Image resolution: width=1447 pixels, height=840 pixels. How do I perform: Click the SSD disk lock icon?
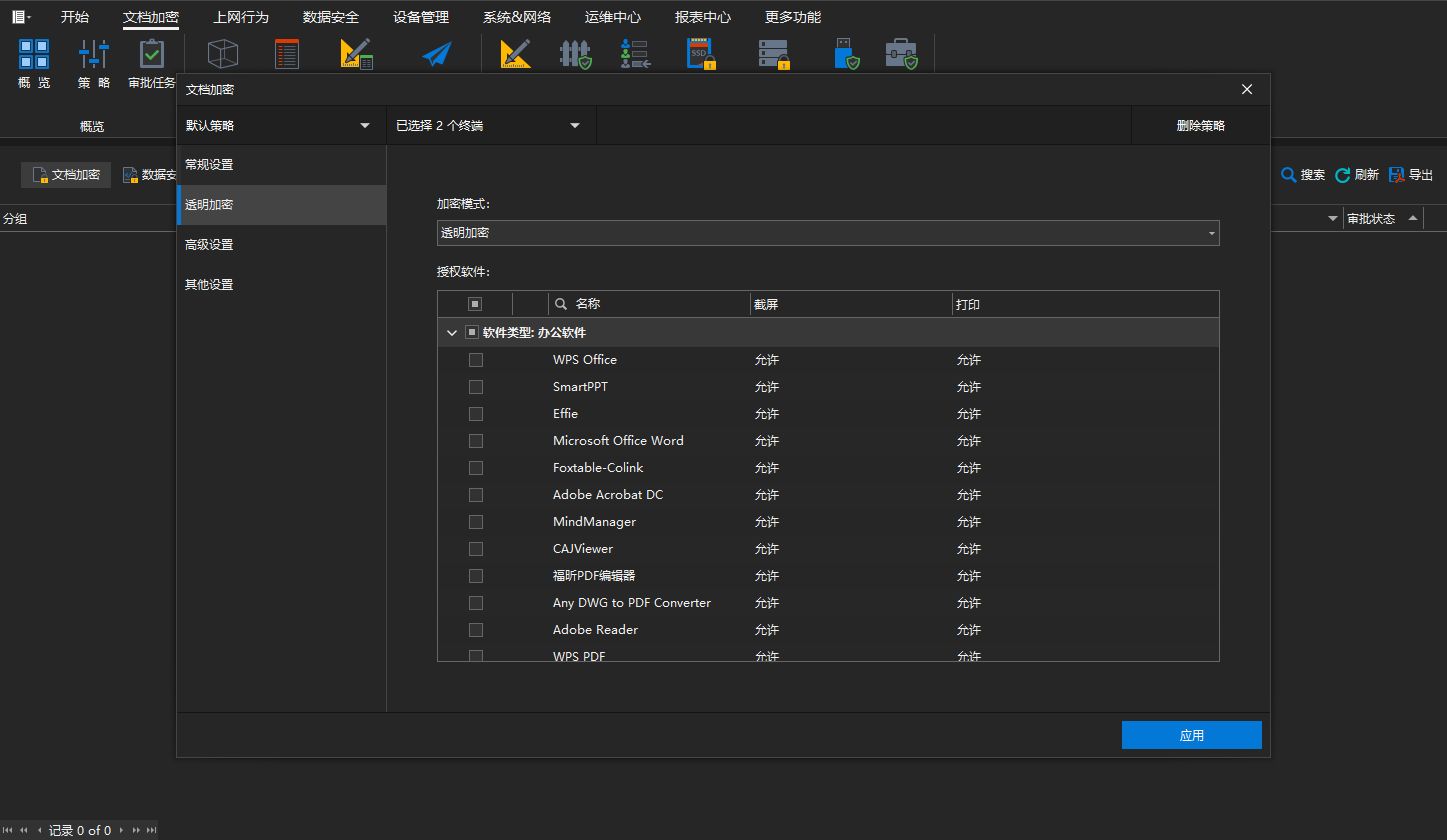pos(702,54)
